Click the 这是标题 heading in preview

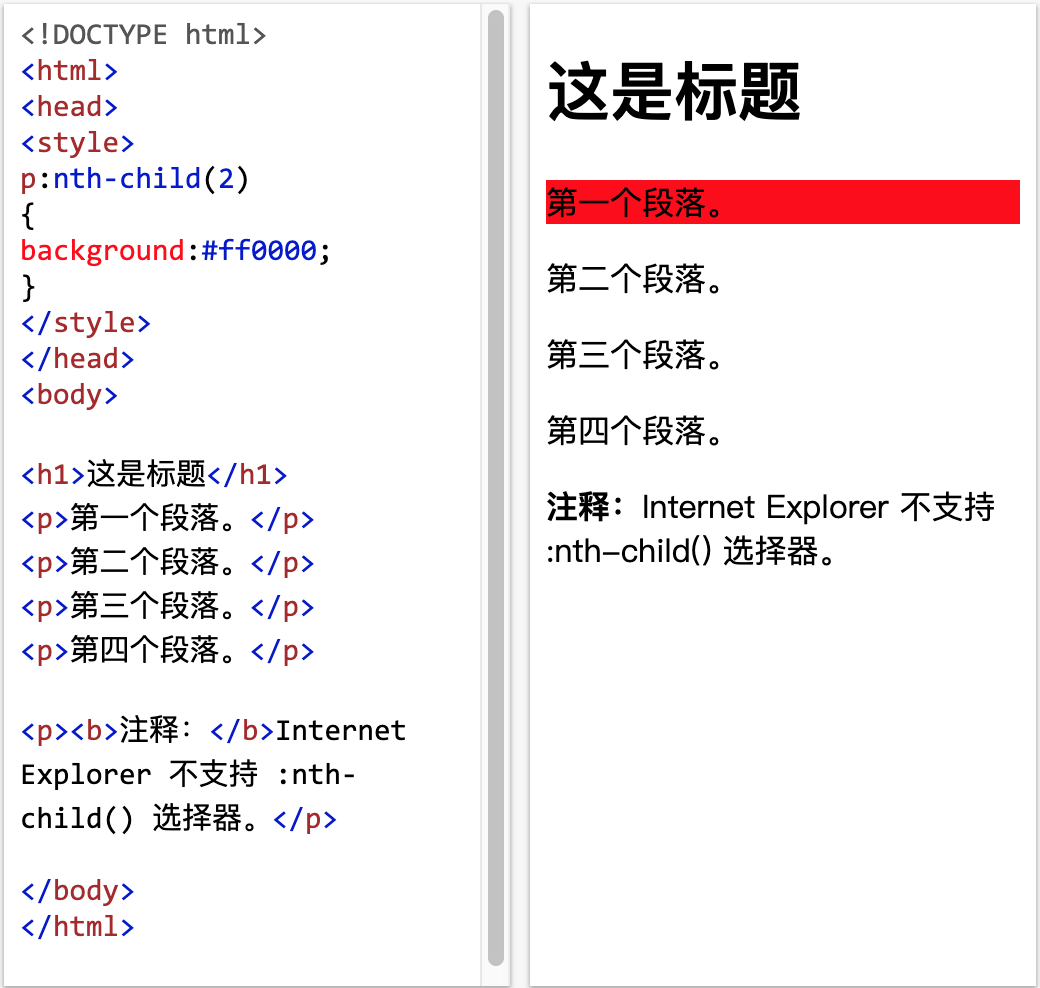[x=670, y=90]
